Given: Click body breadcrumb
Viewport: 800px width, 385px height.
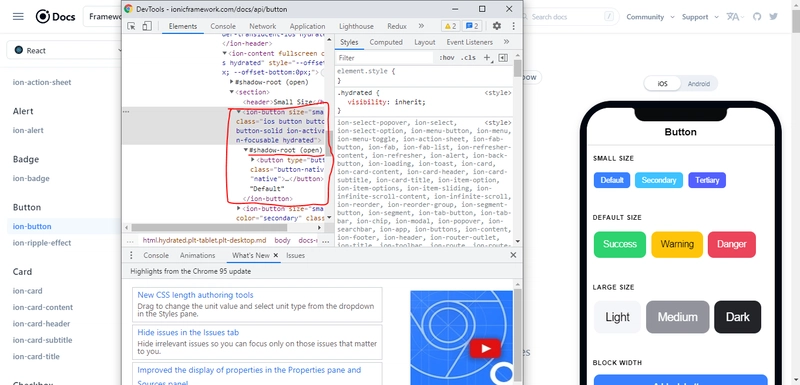Looking at the screenshot, I should [282, 240].
